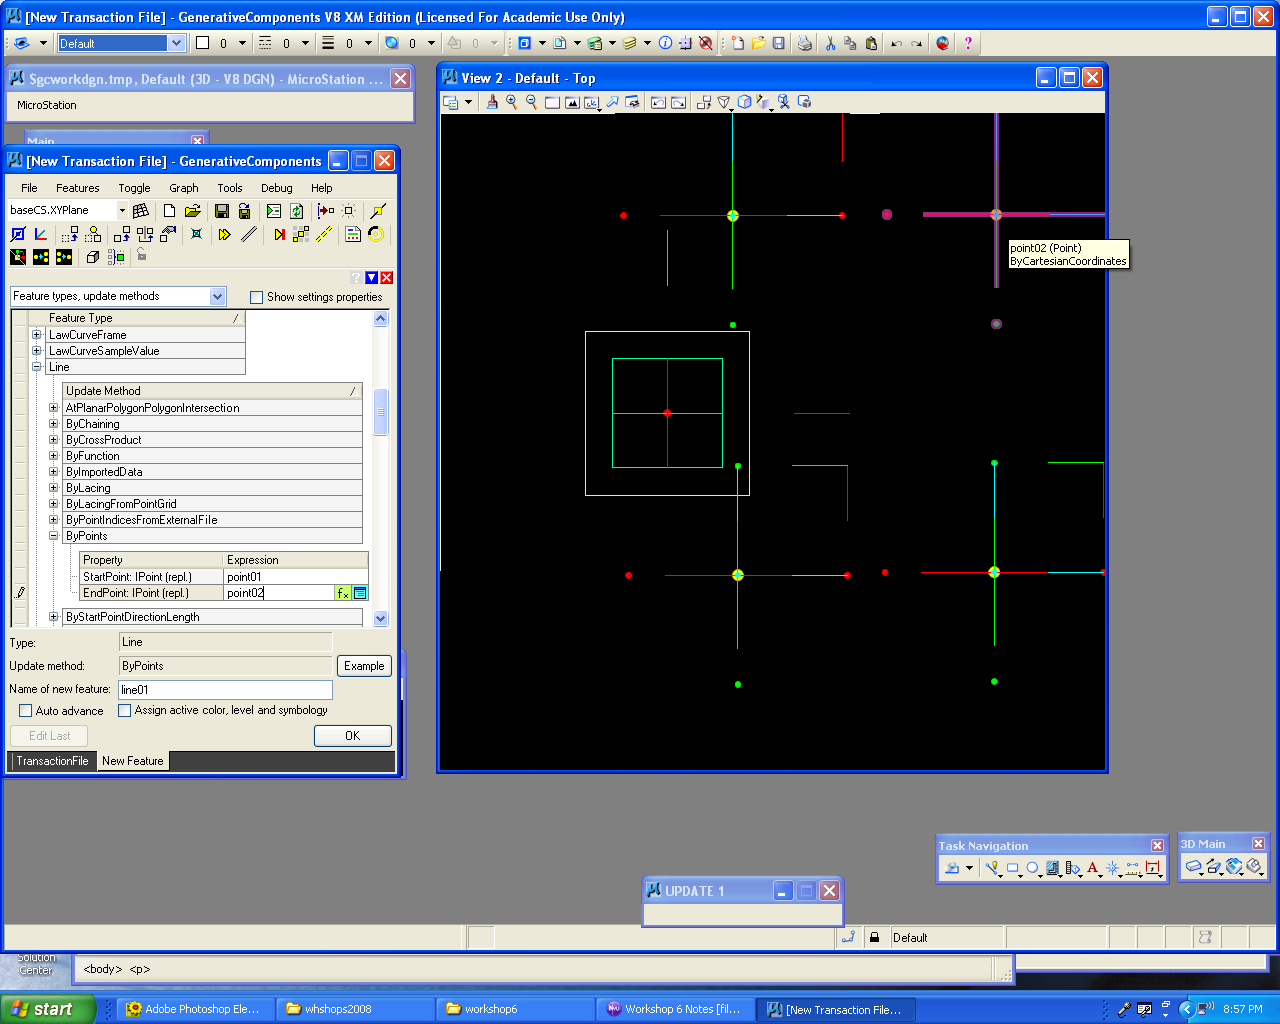Toggle Show settings properties checkbox
The image size is (1280, 1024).
(x=256, y=297)
